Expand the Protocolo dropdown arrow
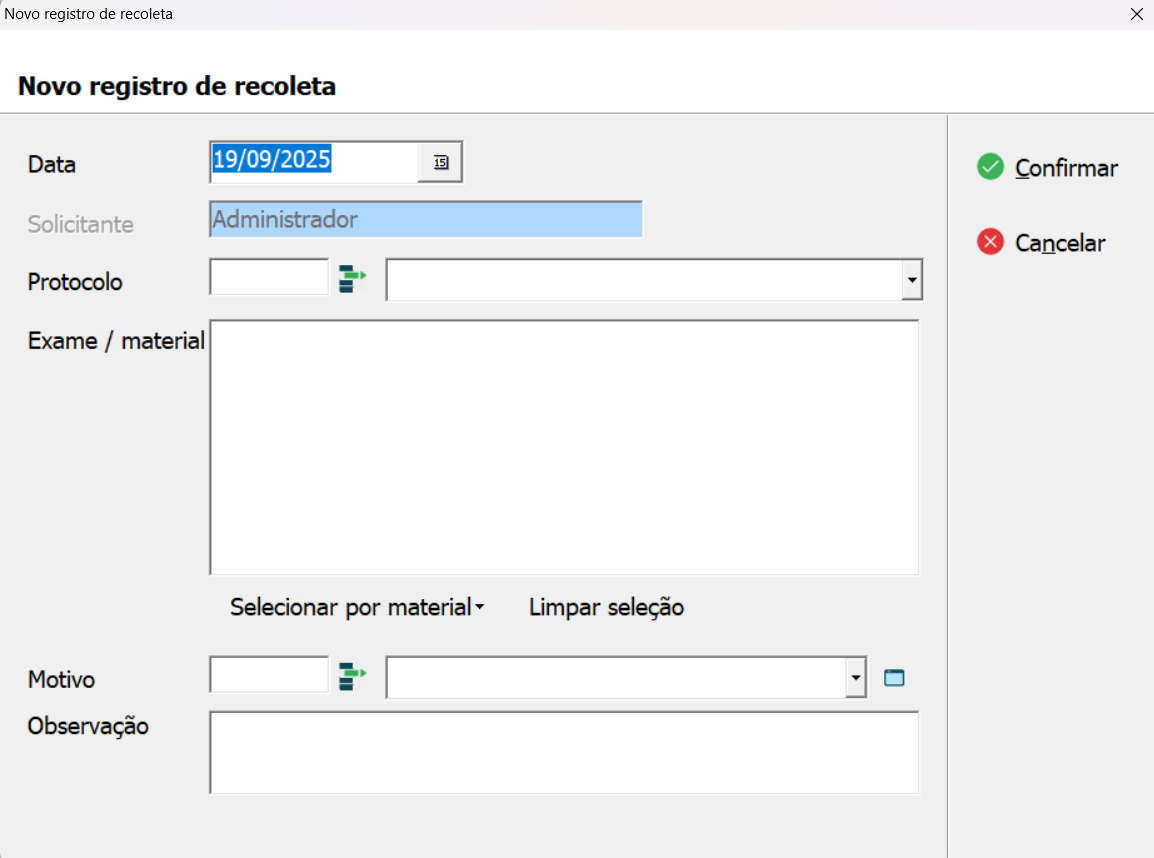This screenshot has height=858, width=1154. (x=912, y=280)
